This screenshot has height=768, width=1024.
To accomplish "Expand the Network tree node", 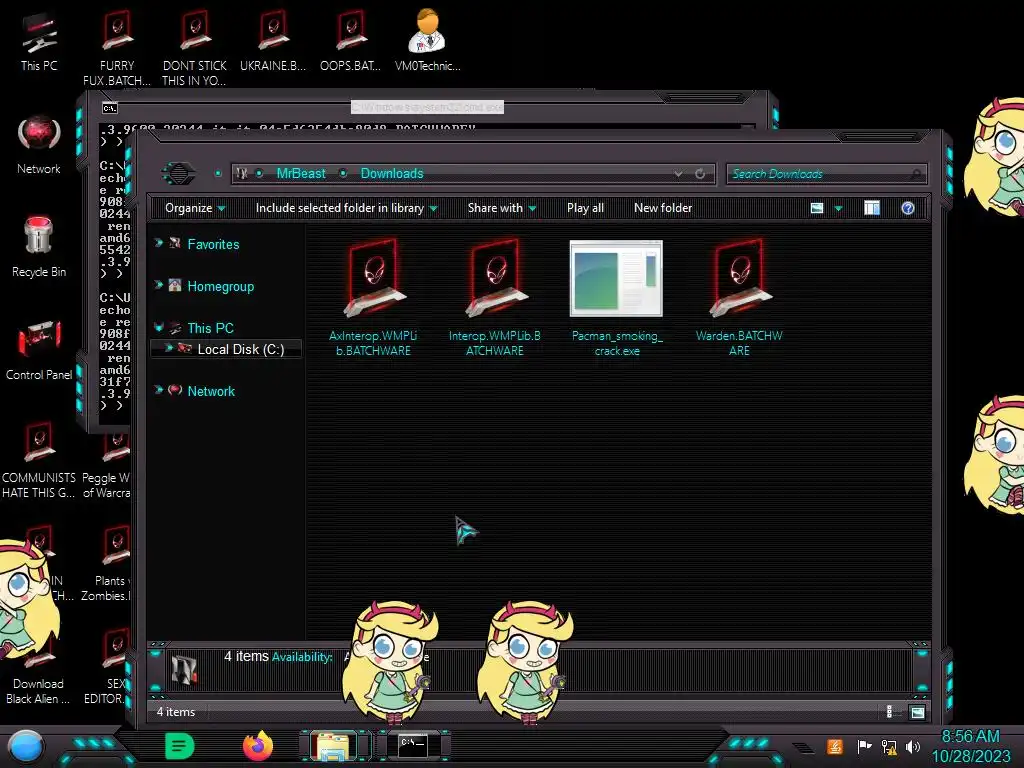I will pos(159,390).
